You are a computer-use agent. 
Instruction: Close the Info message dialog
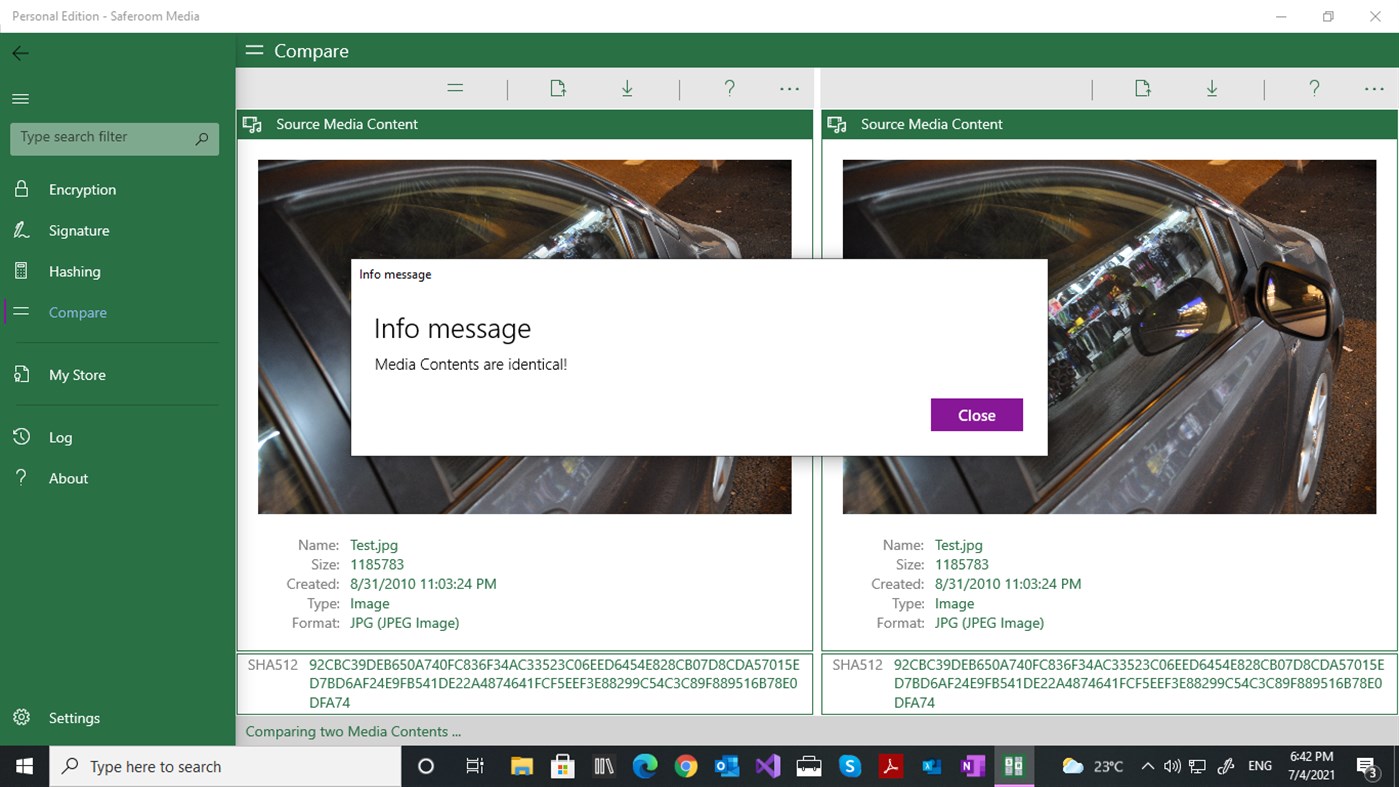point(976,415)
